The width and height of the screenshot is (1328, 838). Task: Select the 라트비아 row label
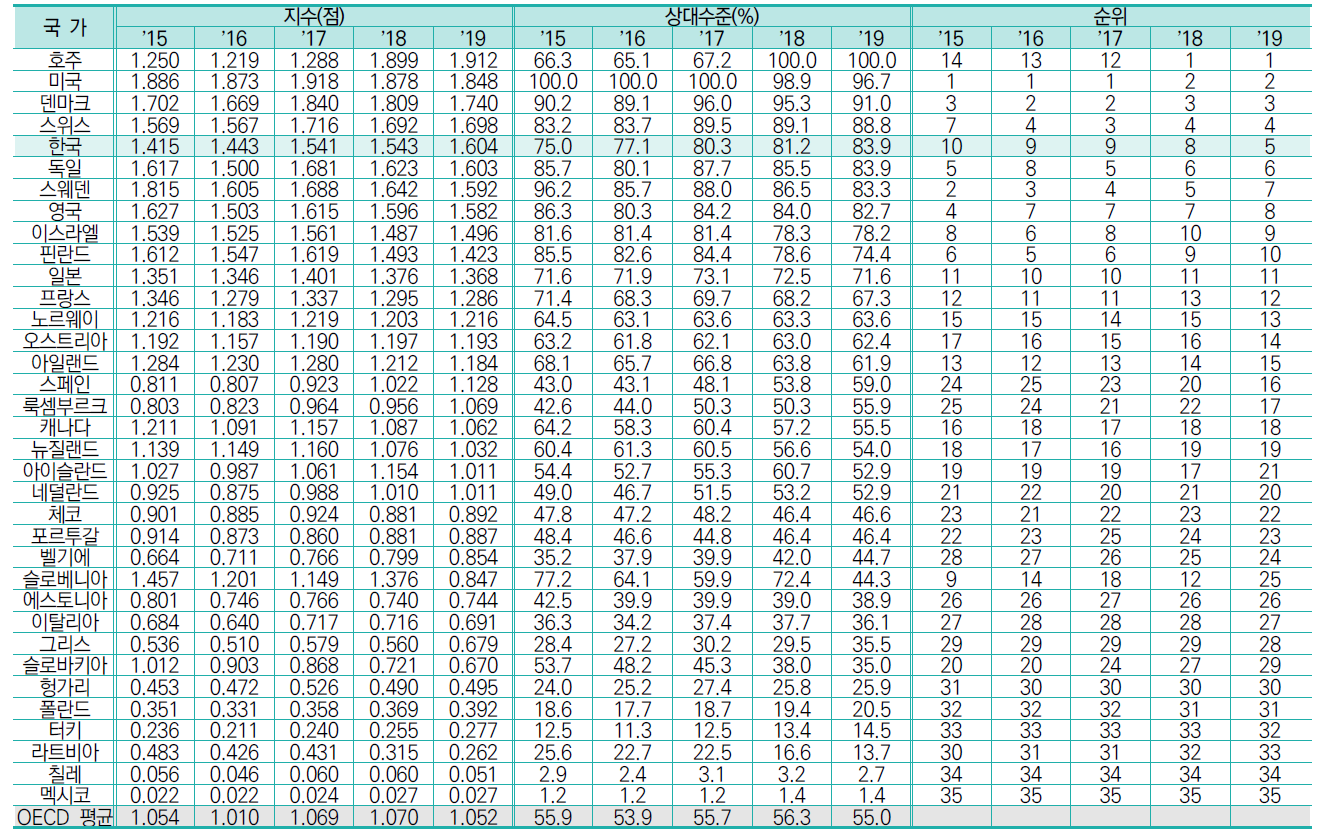click(65, 752)
